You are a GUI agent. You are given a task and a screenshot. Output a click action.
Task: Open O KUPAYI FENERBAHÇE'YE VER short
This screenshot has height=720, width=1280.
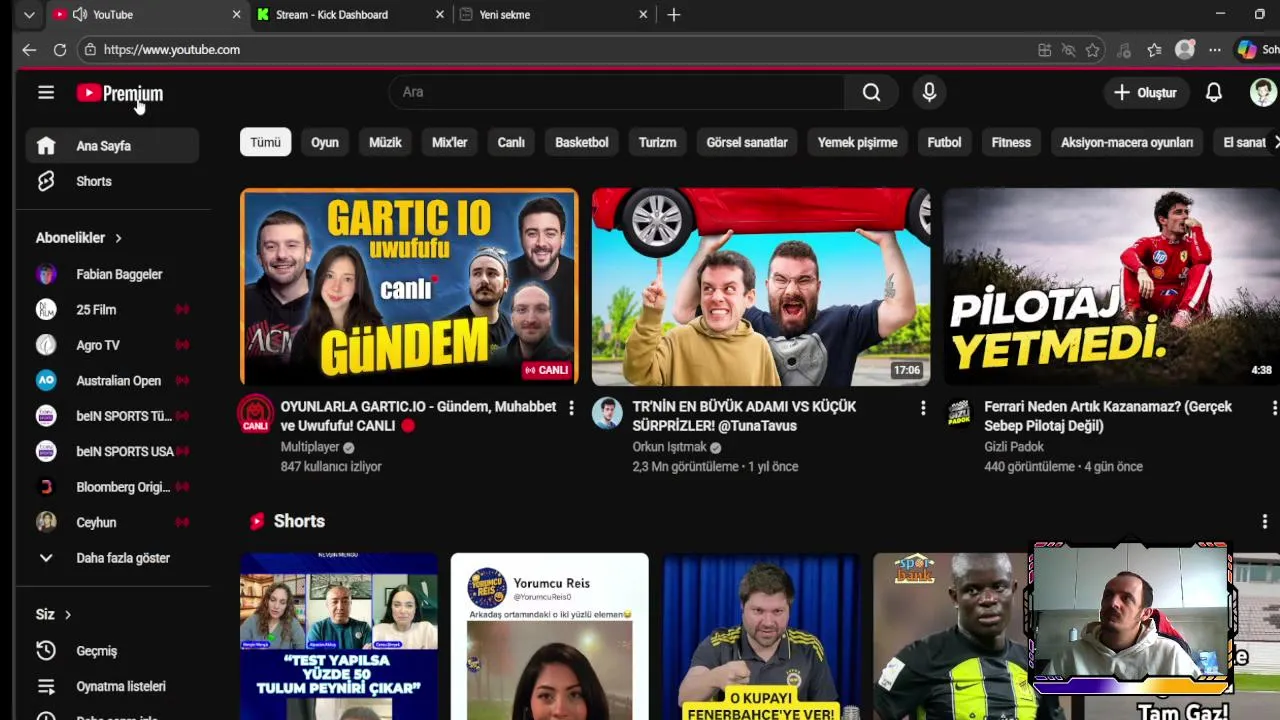[761, 636]
